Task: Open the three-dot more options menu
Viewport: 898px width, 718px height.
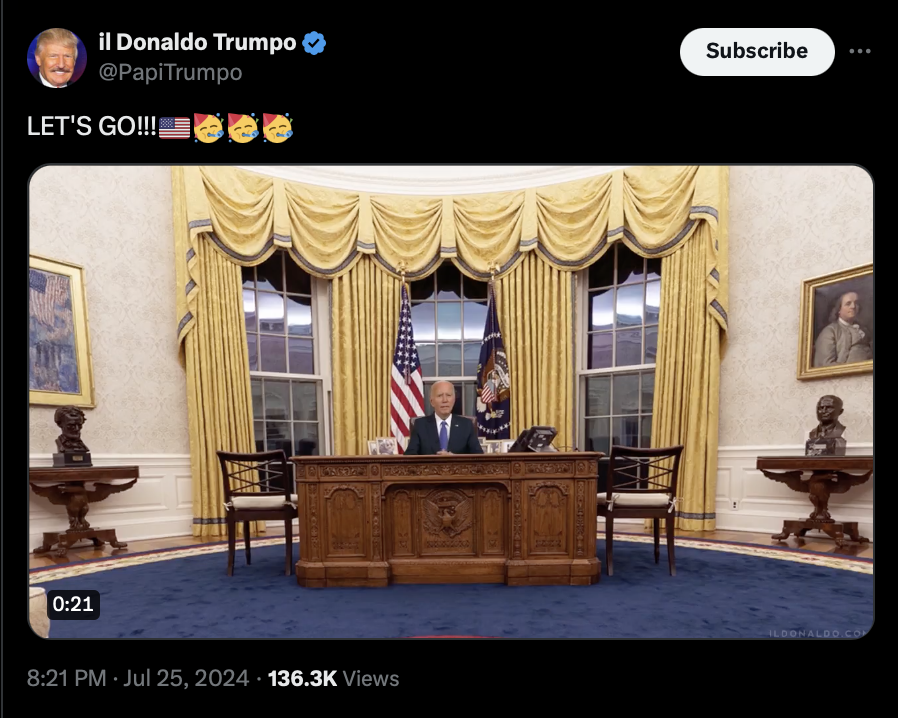Action: tap(860, 52)
